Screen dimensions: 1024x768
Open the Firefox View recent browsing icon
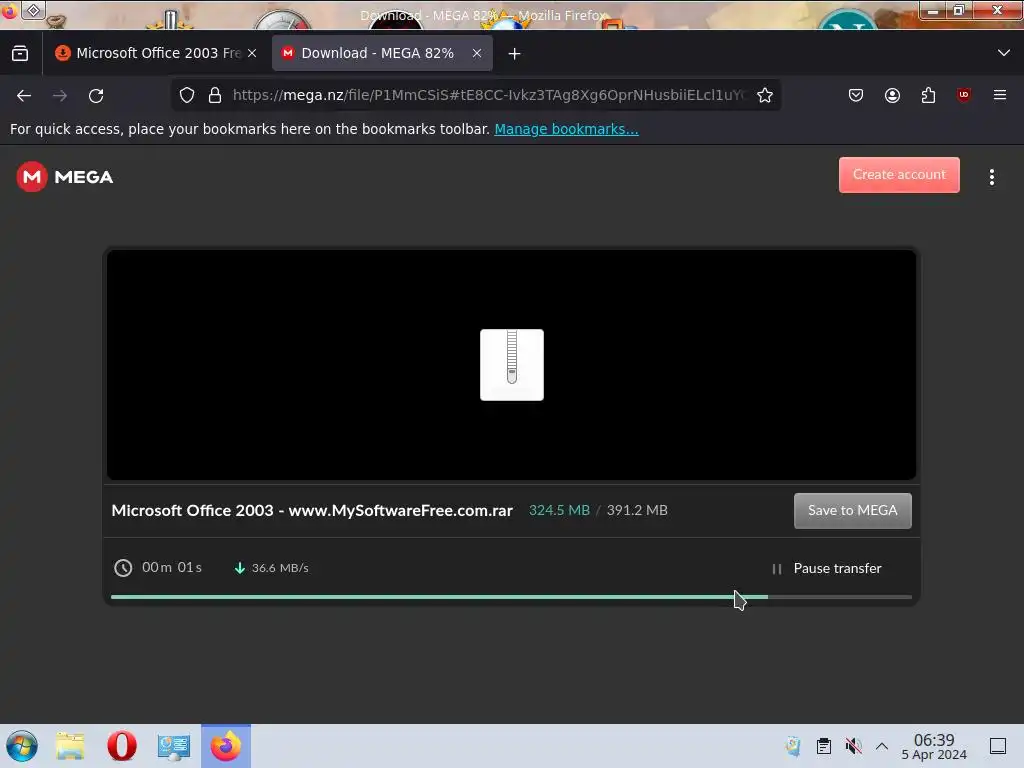pyautogui.click(x=20, y=54)
